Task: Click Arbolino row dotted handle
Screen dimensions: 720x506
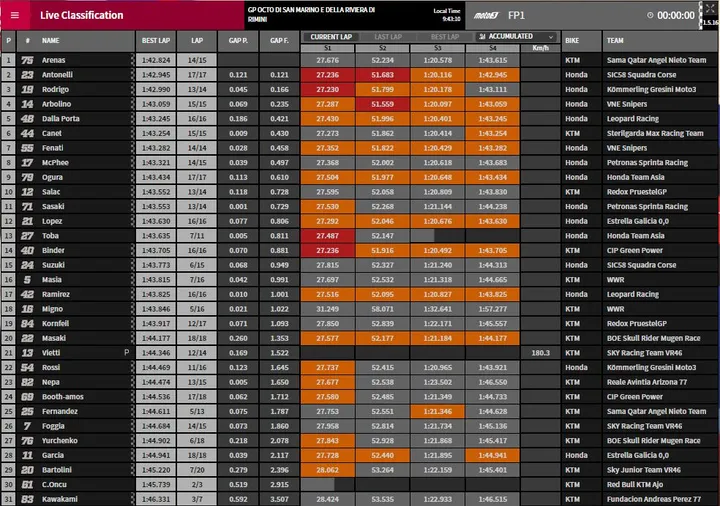Action: click(133, 104)
